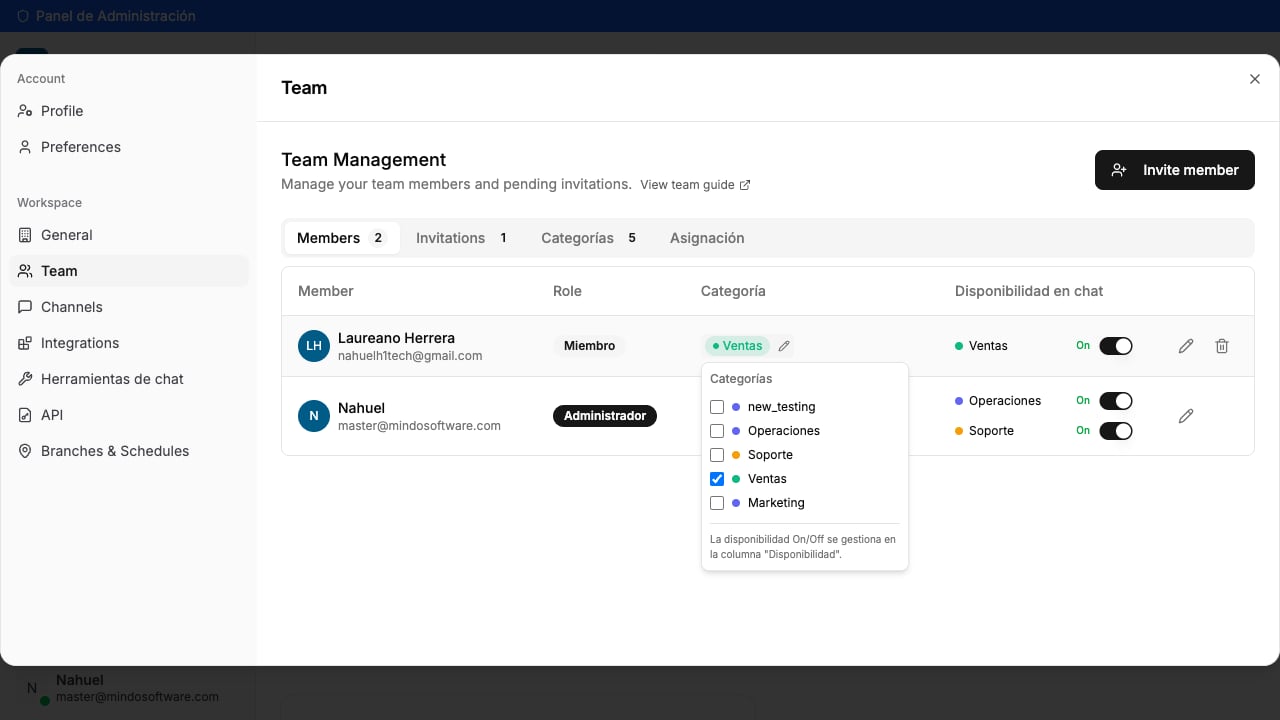This screenshot has width=1280, height=720.
Task: Uncheck the Ventas category checkbox
Action: 717,479
